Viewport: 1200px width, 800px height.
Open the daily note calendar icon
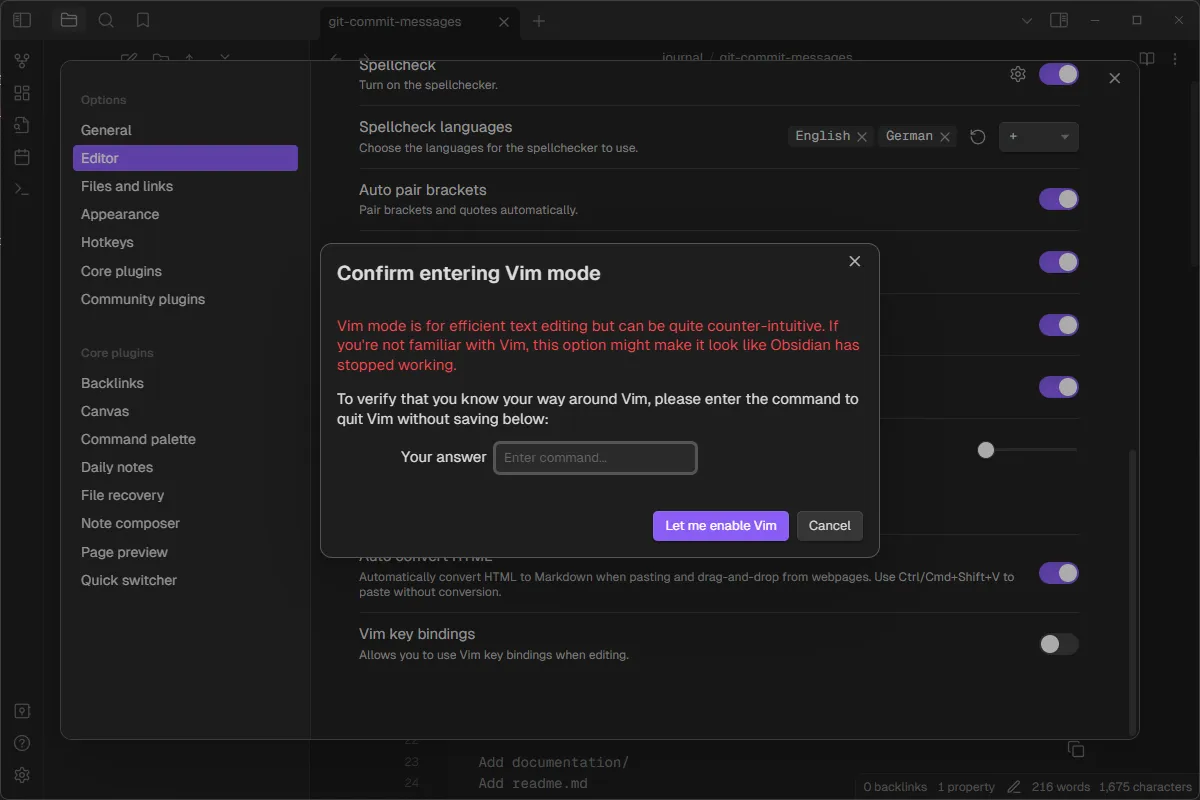(x=22, y=156)
